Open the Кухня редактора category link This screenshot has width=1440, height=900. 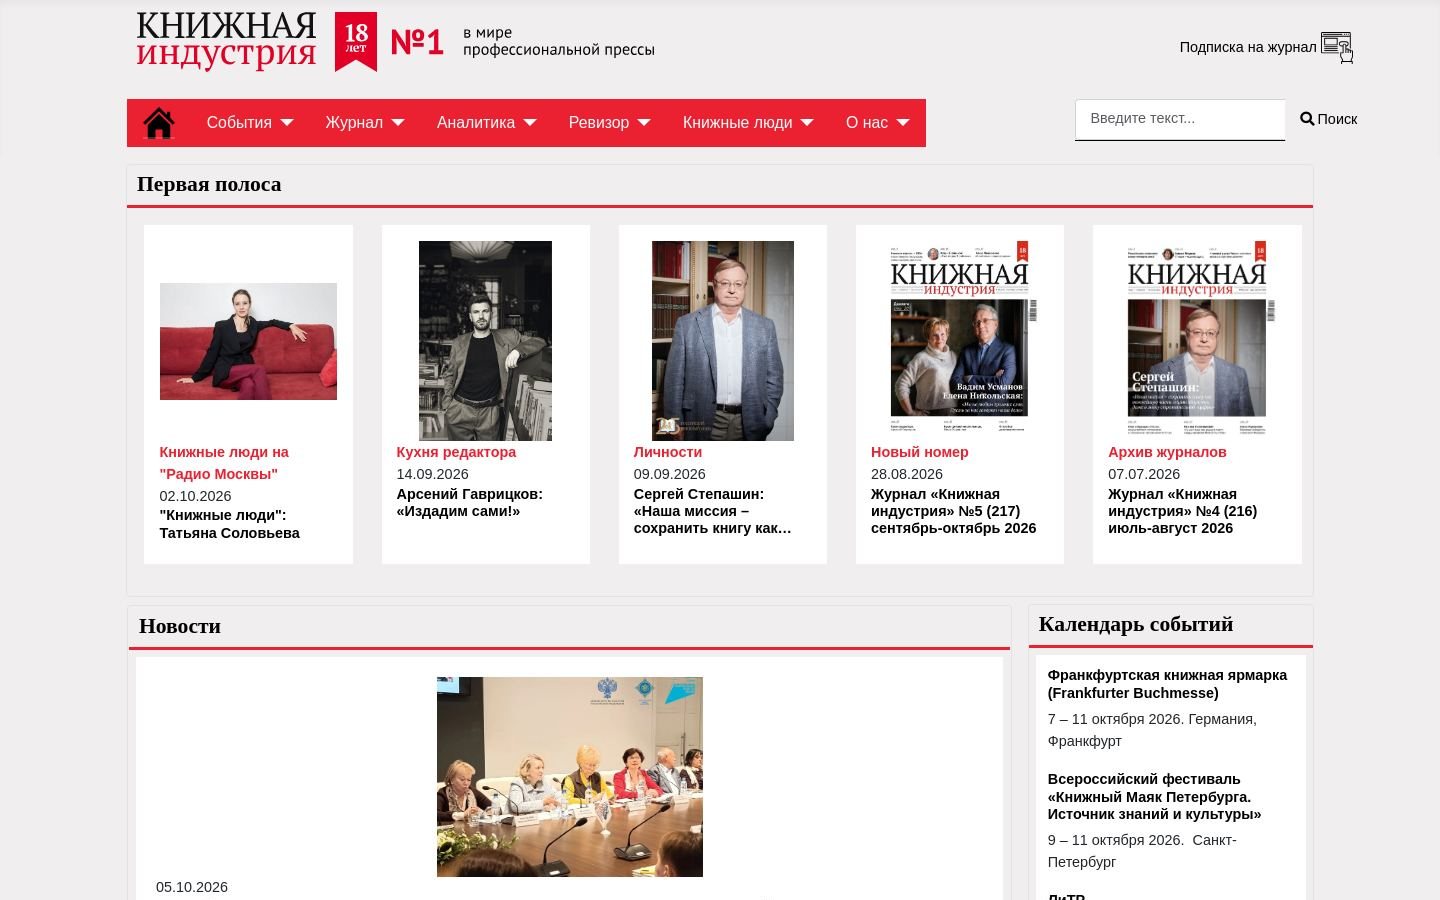click(456, 452)
